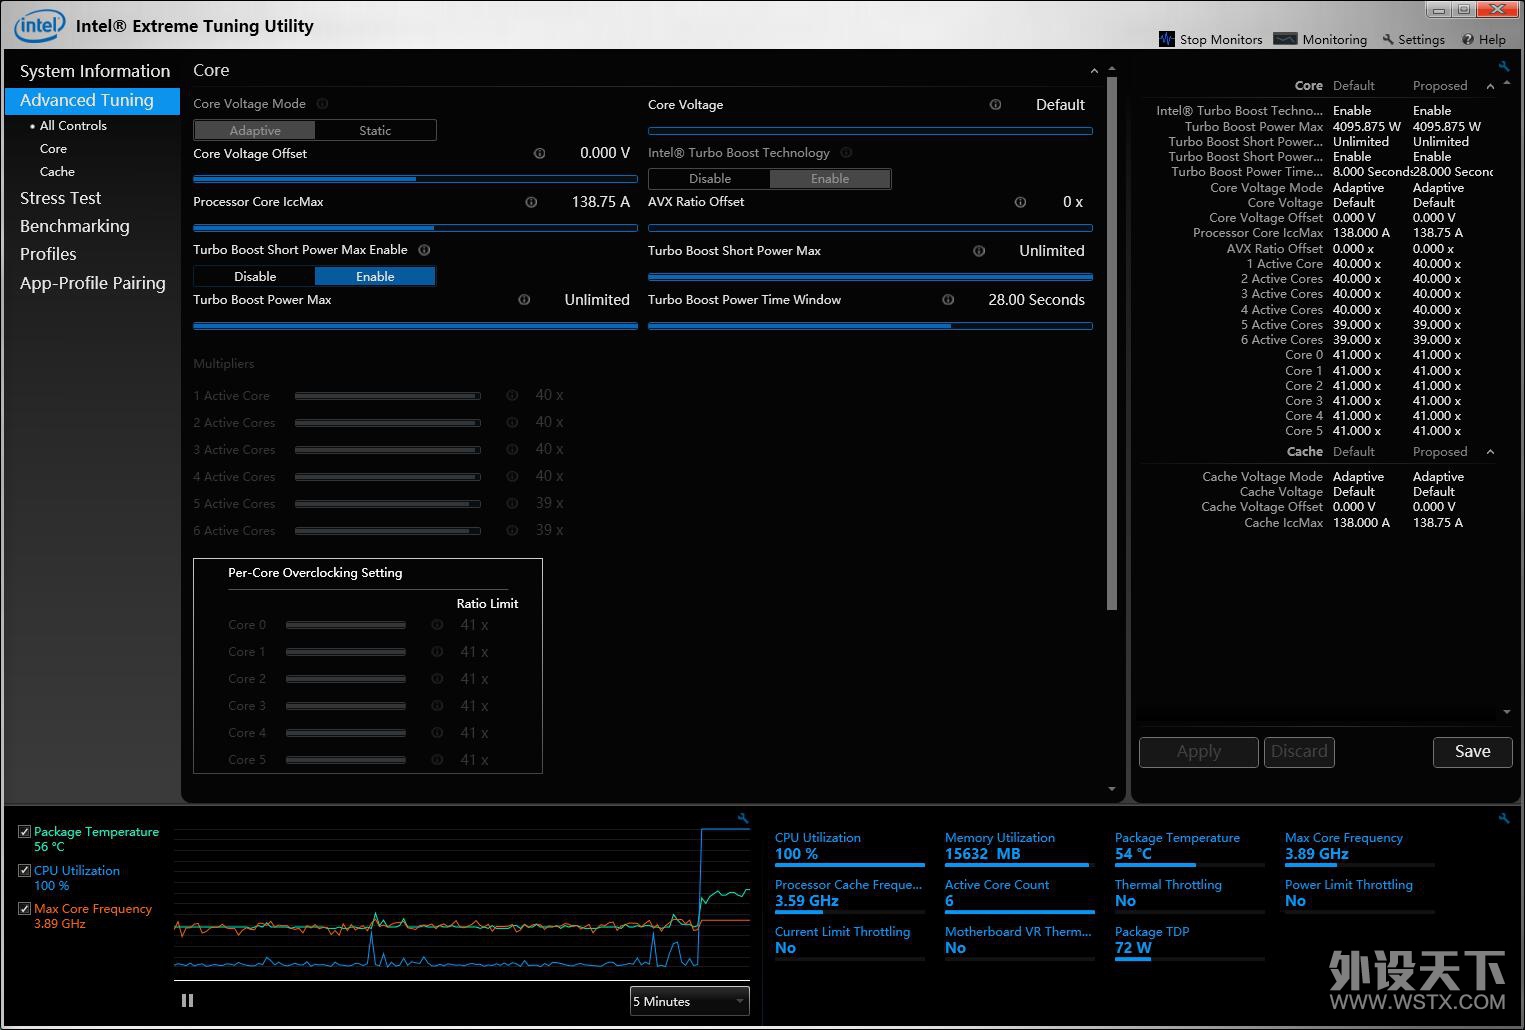
Task: Click info icon for Processor Core IccMax
Action: [x=531, y=202]
